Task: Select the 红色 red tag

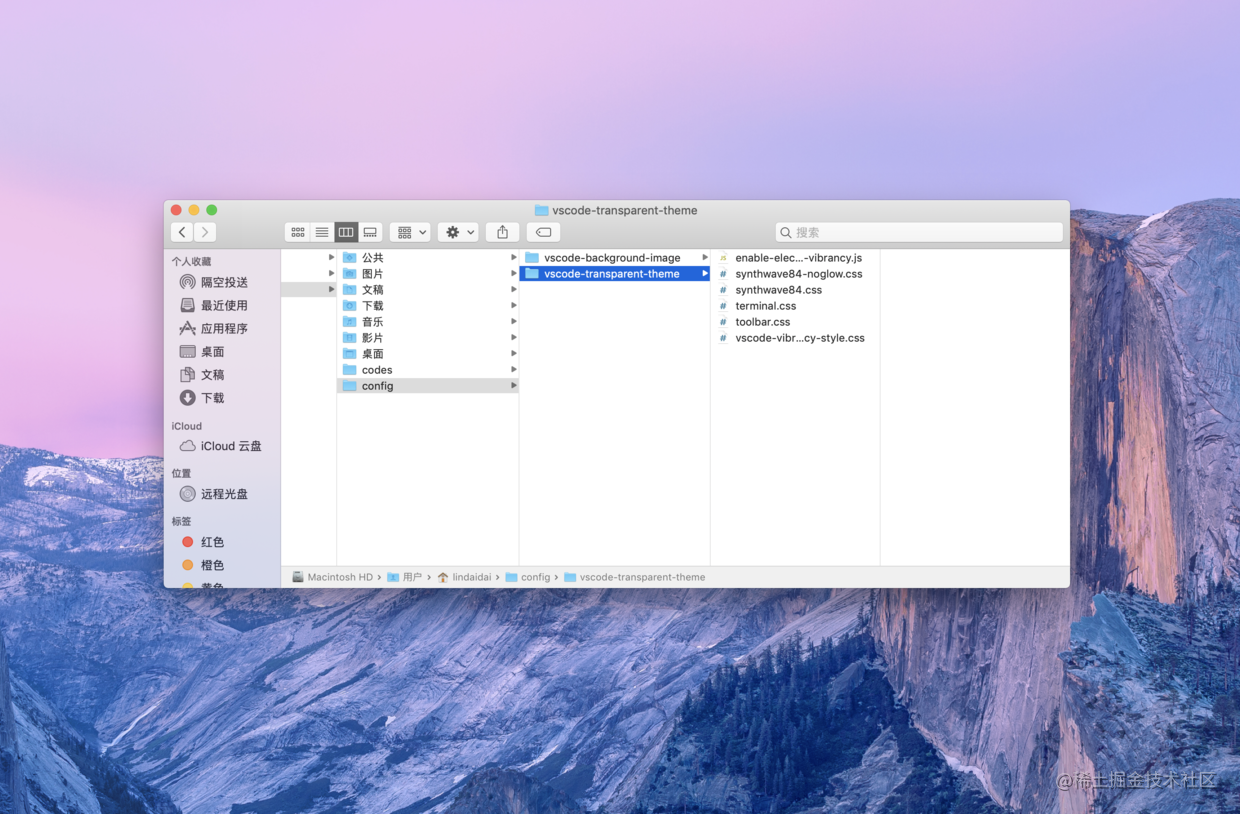Action: tap(203, 542)
